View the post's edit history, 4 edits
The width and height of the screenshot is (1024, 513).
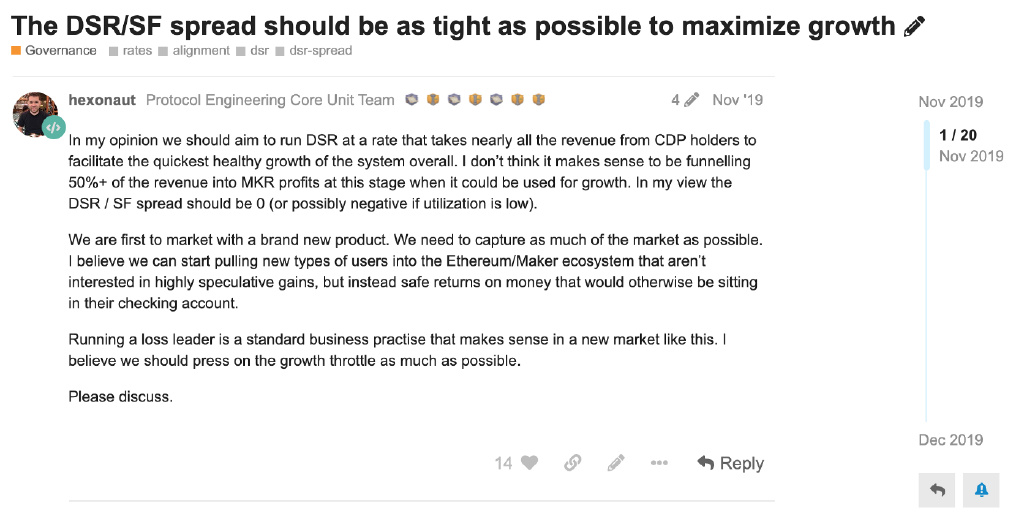pyautogui.click(x=685, y=100)
